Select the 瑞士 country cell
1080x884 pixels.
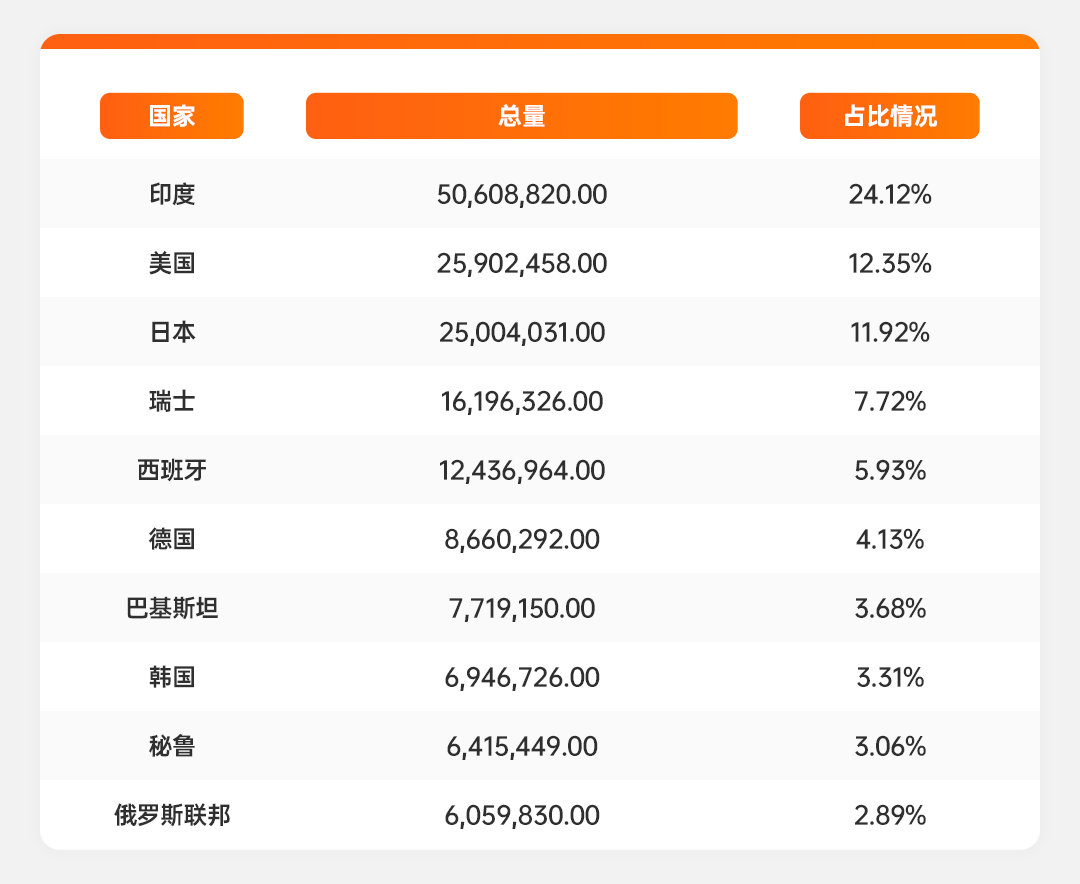pos(171,401)
